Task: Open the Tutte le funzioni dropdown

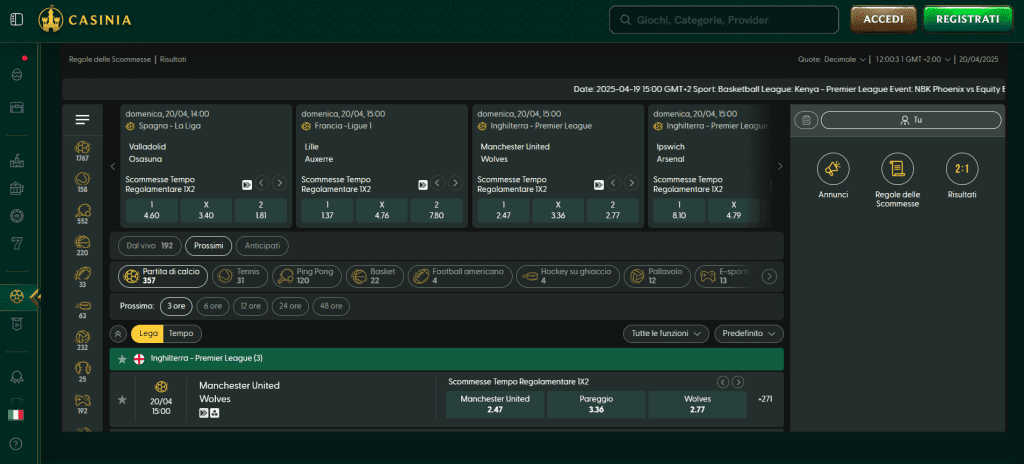Action: click(x=666, y=333)
